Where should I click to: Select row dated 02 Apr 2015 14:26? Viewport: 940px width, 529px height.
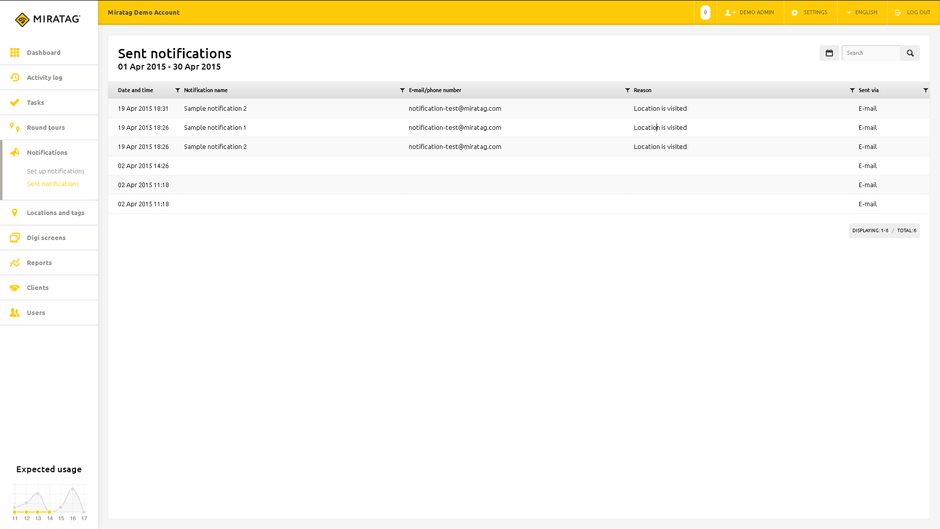(x=519, y=166)
